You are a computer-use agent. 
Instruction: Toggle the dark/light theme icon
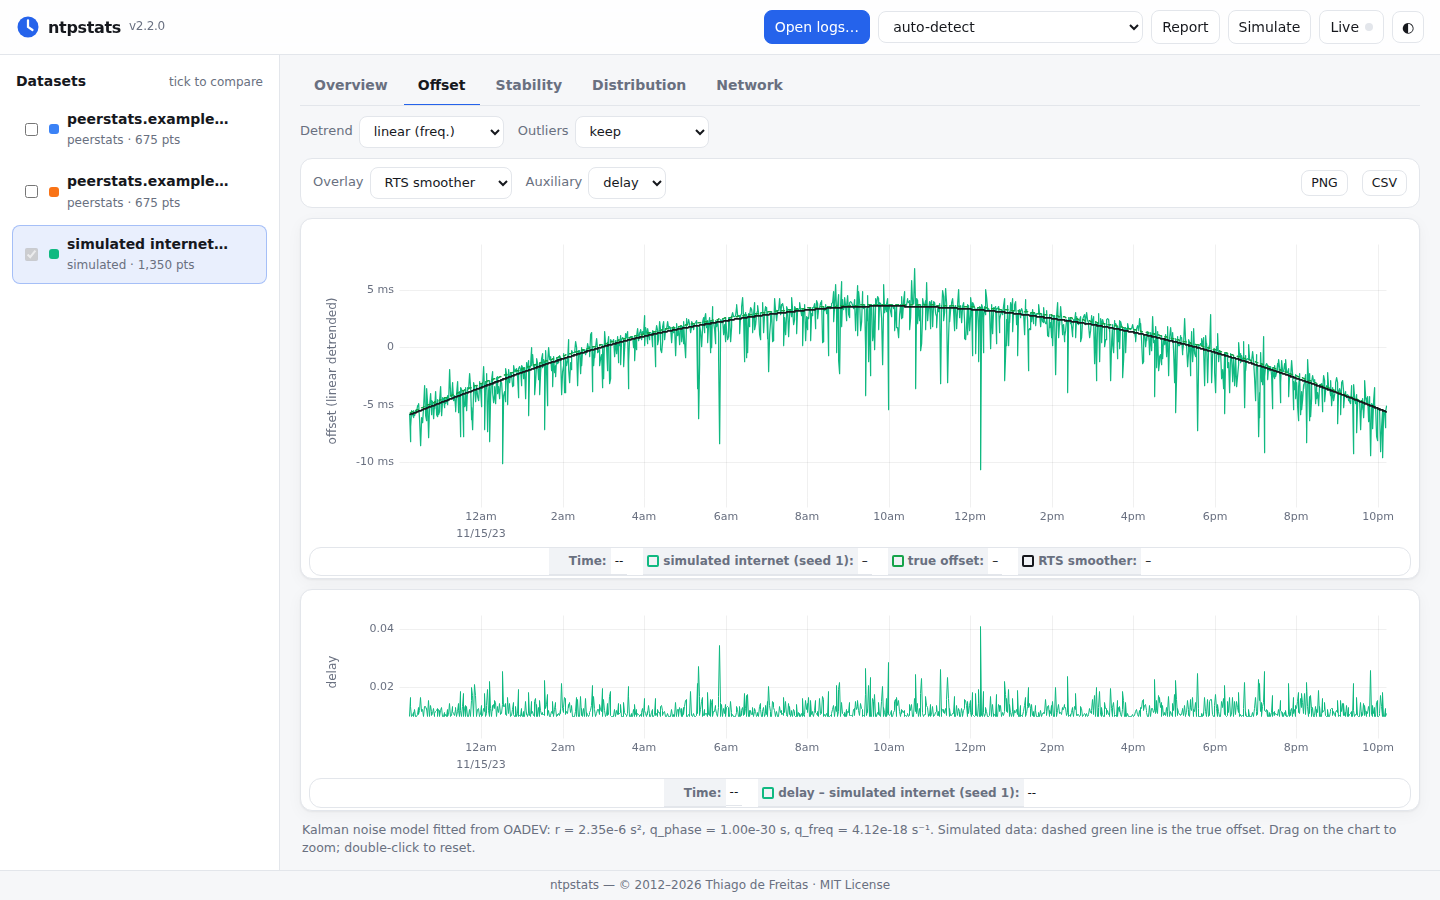pyautogui.click(x=1408, y=27)
